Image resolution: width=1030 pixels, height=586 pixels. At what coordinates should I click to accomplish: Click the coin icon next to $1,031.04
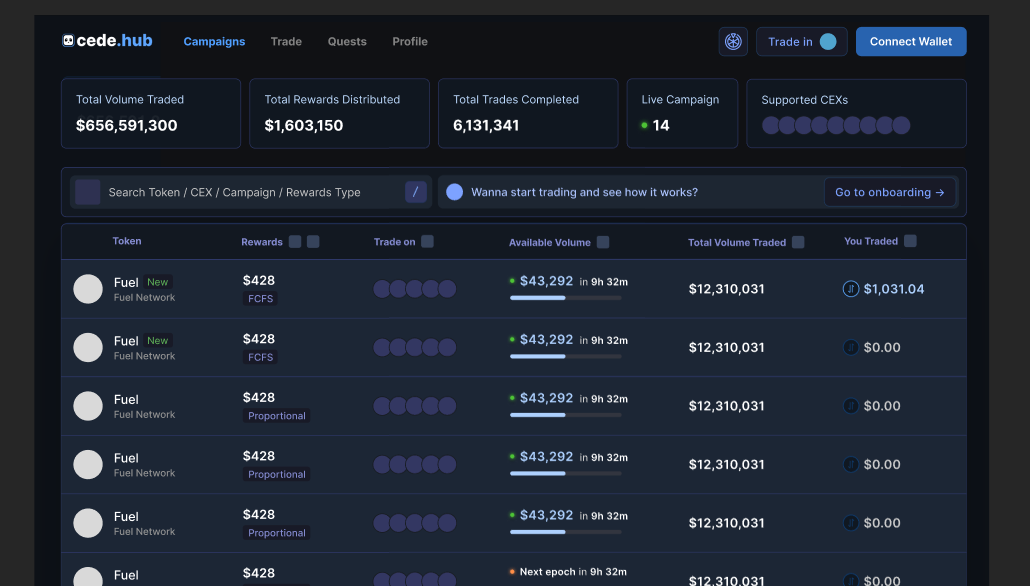(x=851, y=289)
